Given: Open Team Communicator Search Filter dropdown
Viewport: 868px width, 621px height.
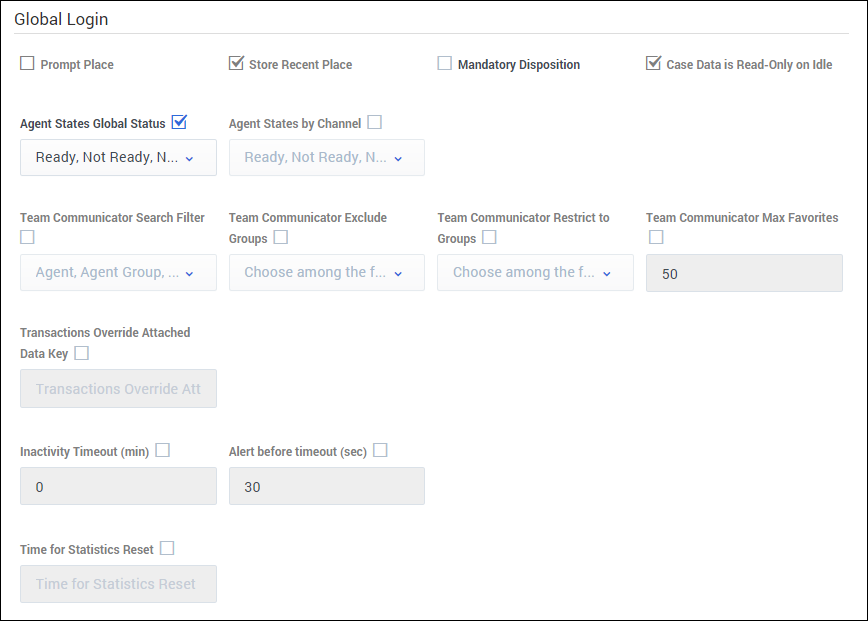Looking at the screenshot, I should click(x=118, y=273).
